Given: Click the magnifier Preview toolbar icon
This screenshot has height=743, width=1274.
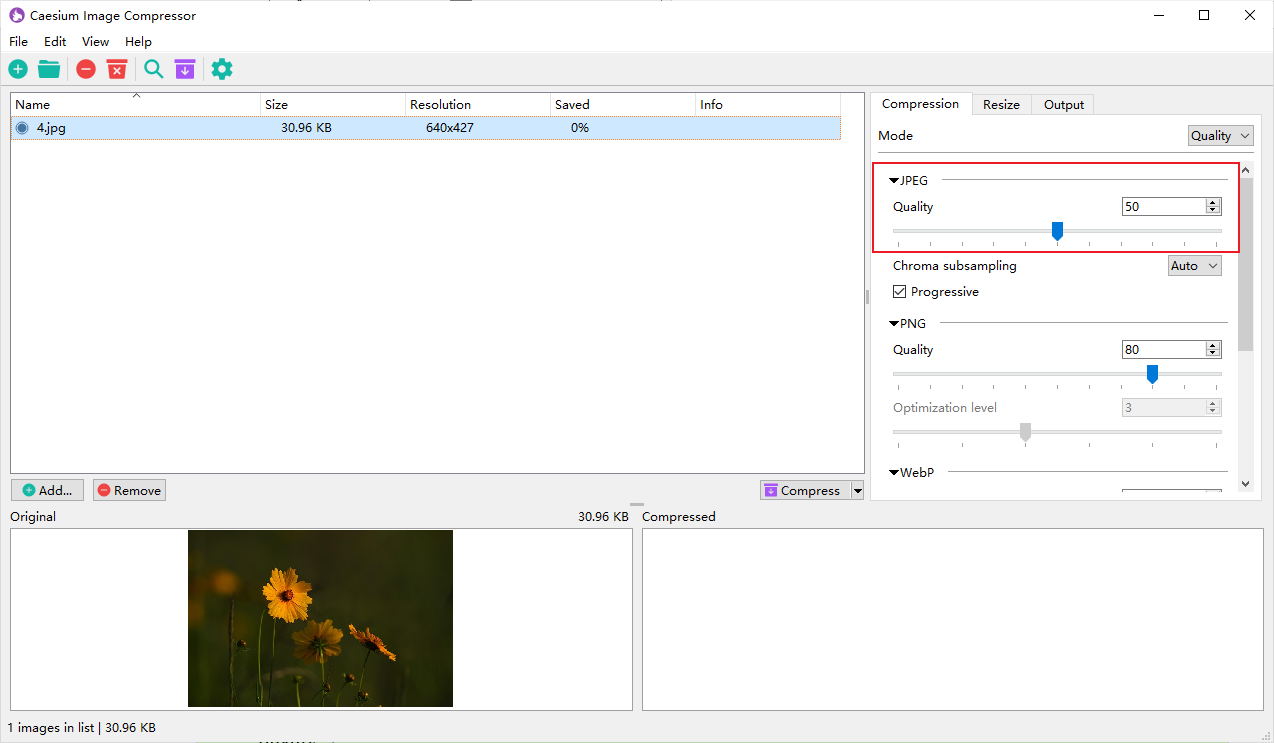Looking at the screenshot, I should (x=153, y=69).
